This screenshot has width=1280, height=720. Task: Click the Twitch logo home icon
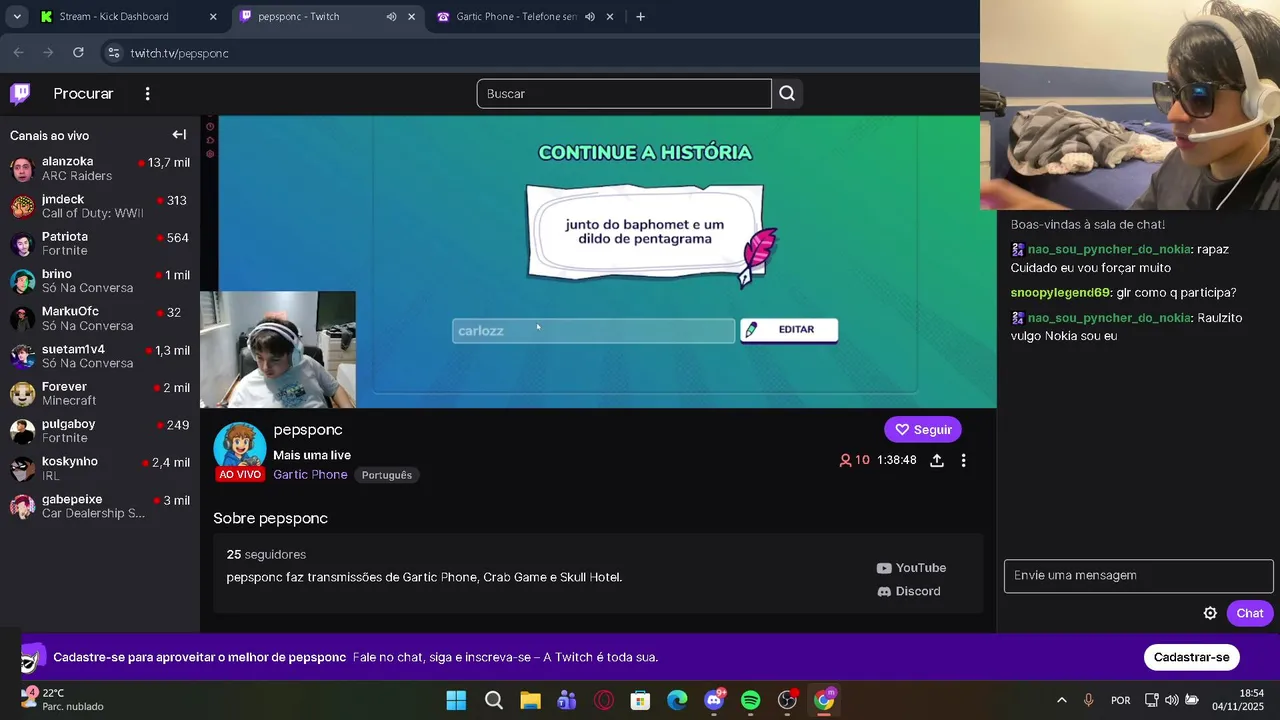pos(20,94)
